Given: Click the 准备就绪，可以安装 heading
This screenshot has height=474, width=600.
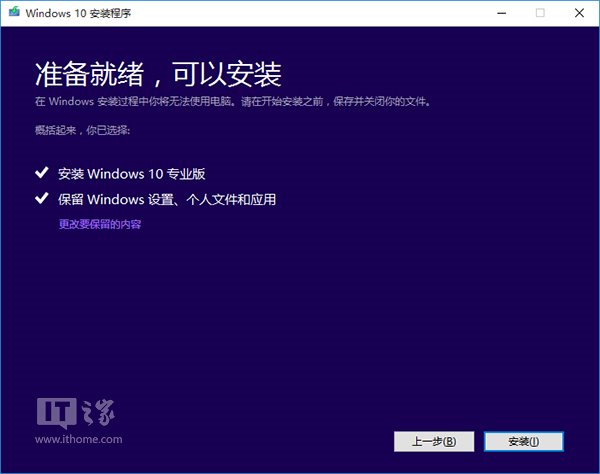Looking at the screenshot, I should point(158,75).
